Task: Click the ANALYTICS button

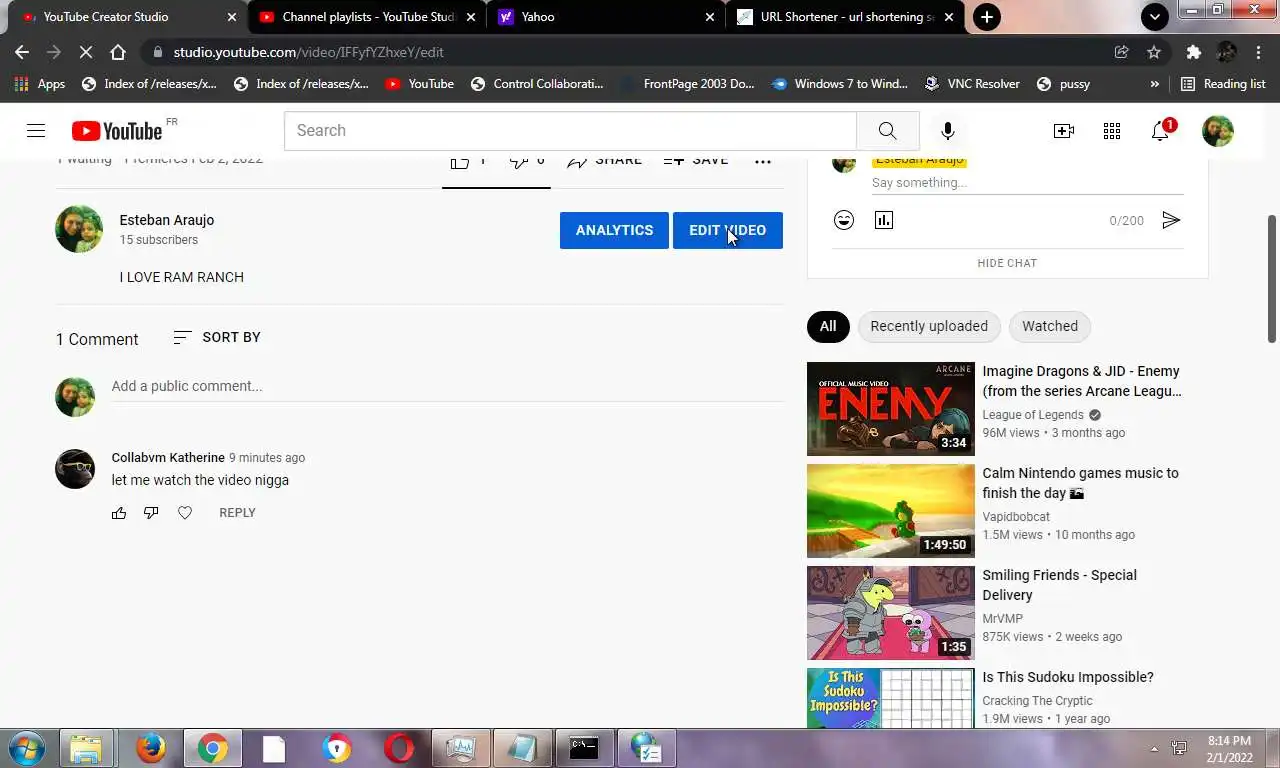Action: pyautogui.click(x=614, y=230)
